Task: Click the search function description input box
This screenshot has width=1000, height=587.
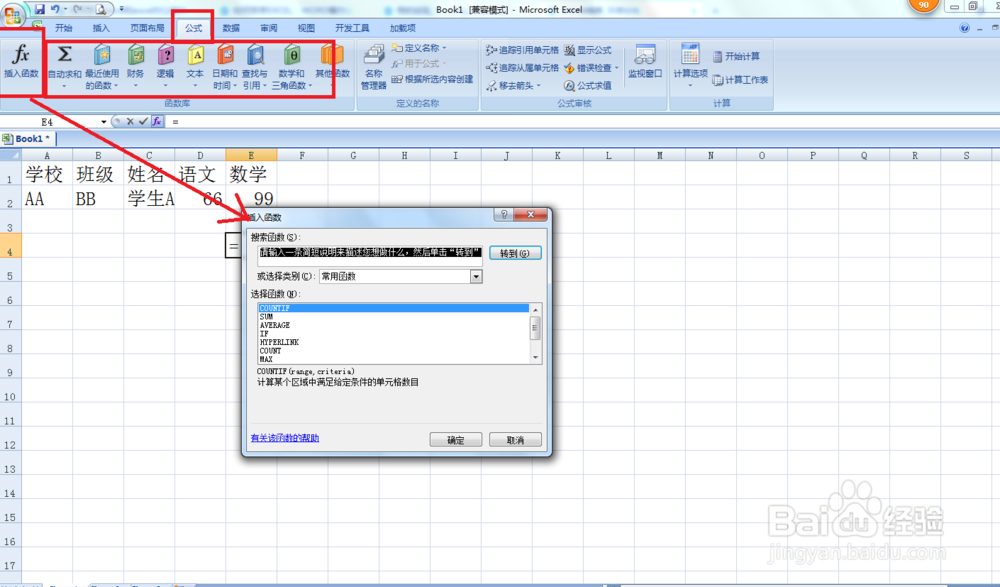Action: tap(370, 255)
